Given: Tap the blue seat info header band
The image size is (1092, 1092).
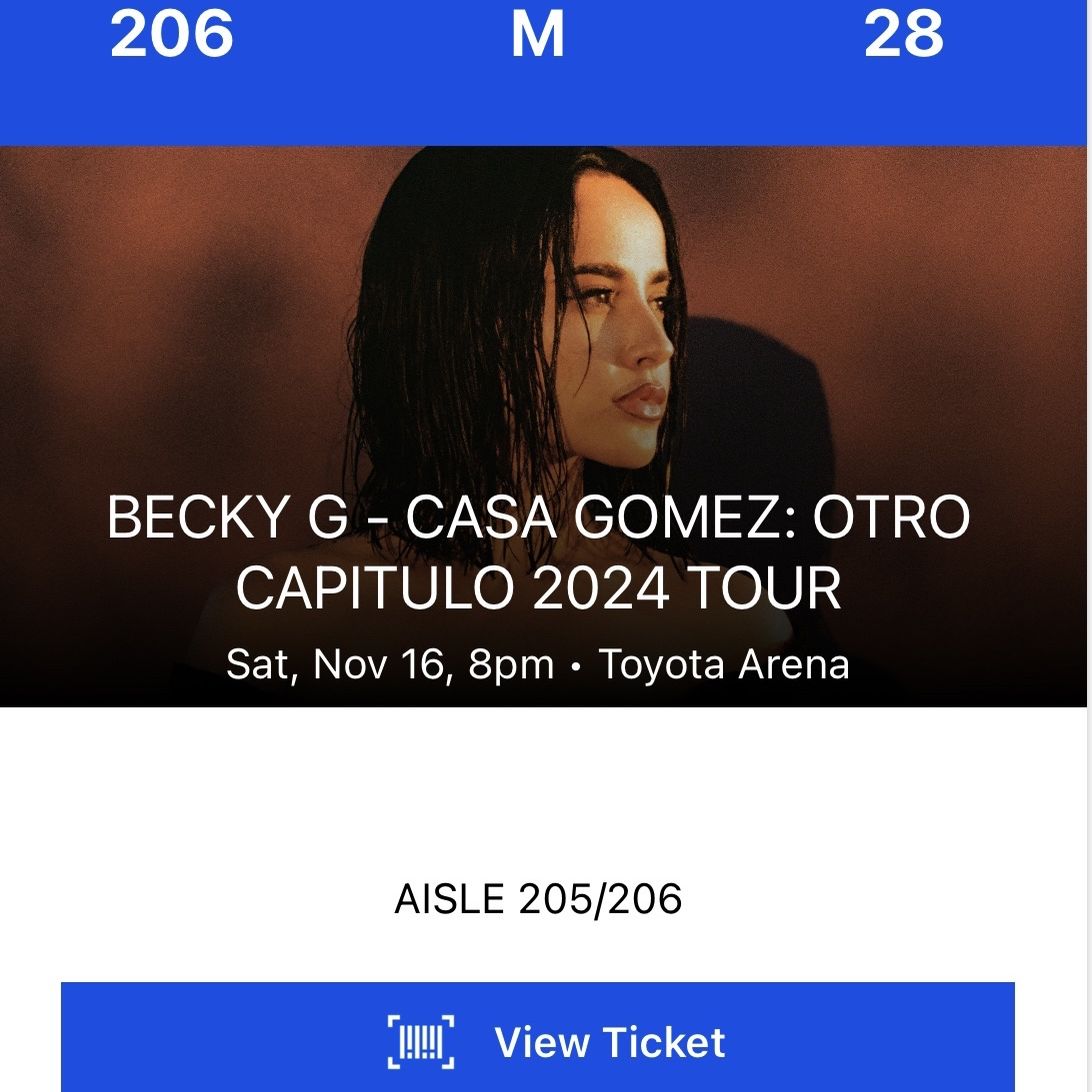Looking at the screenshot, I should 543,72.
